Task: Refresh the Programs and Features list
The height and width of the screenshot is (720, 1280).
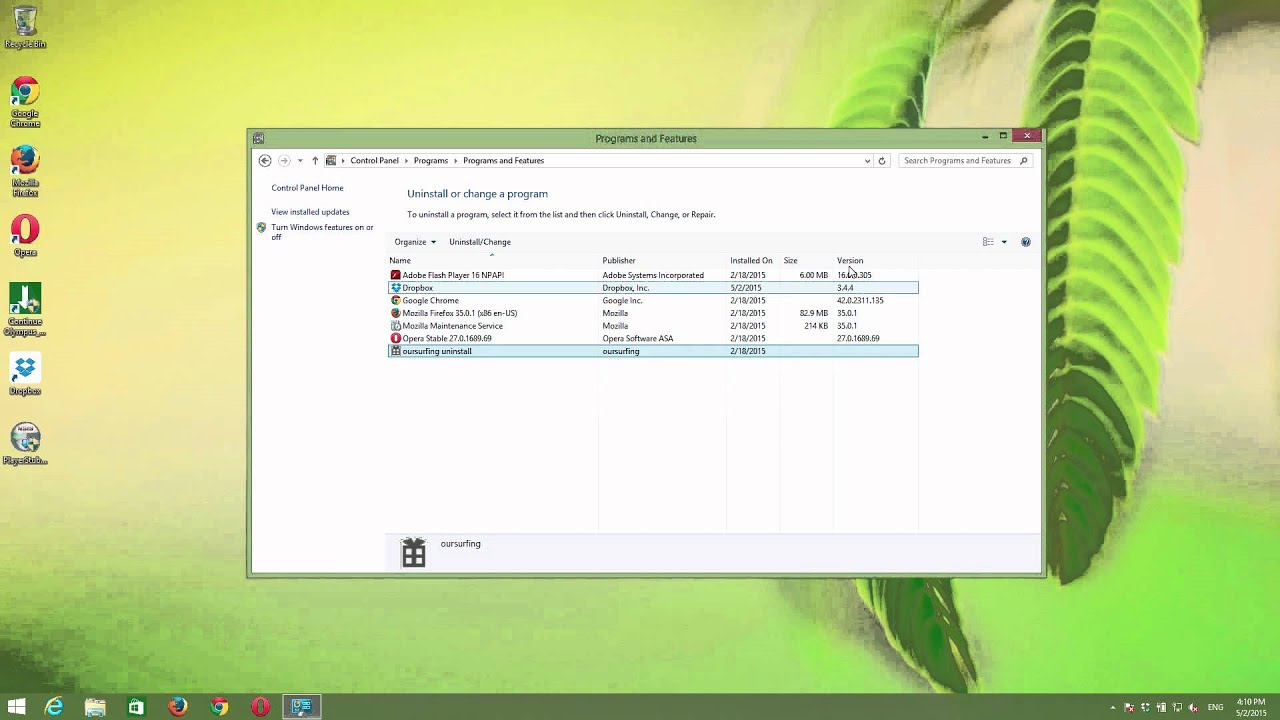Action: pyautogui.click(x=881, y=161)
